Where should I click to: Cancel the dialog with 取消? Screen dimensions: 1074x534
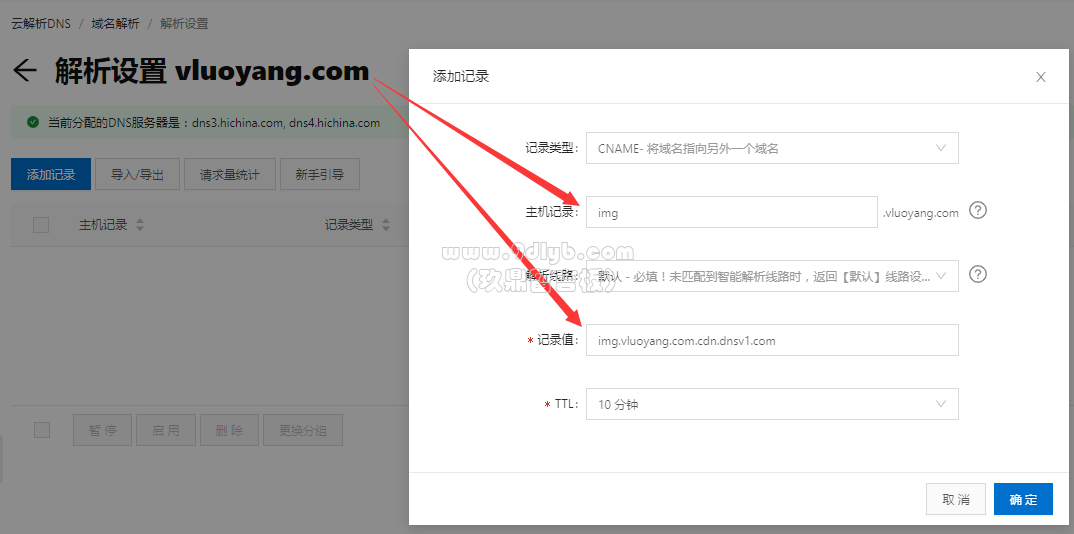coord(956,499)
